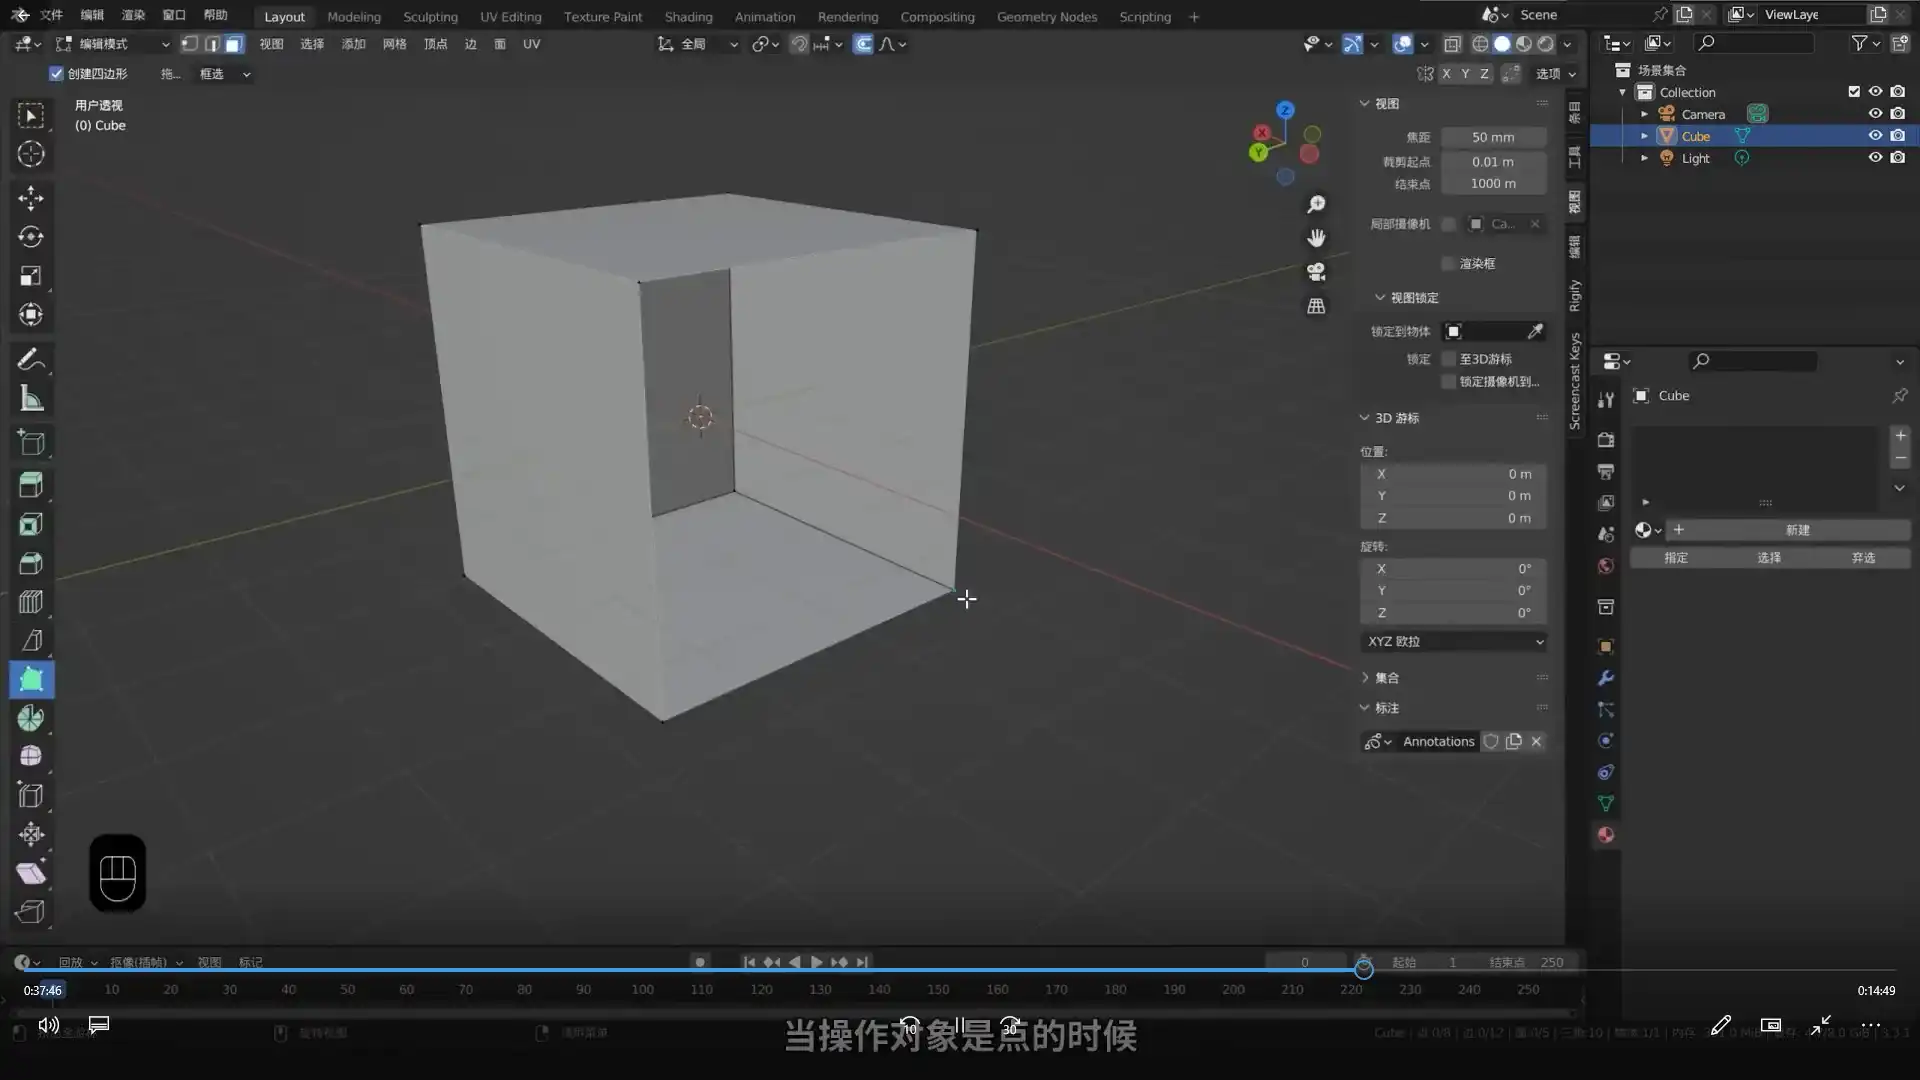Select the 3D Cursor tool in the toolbar

(x=31, y=154)
